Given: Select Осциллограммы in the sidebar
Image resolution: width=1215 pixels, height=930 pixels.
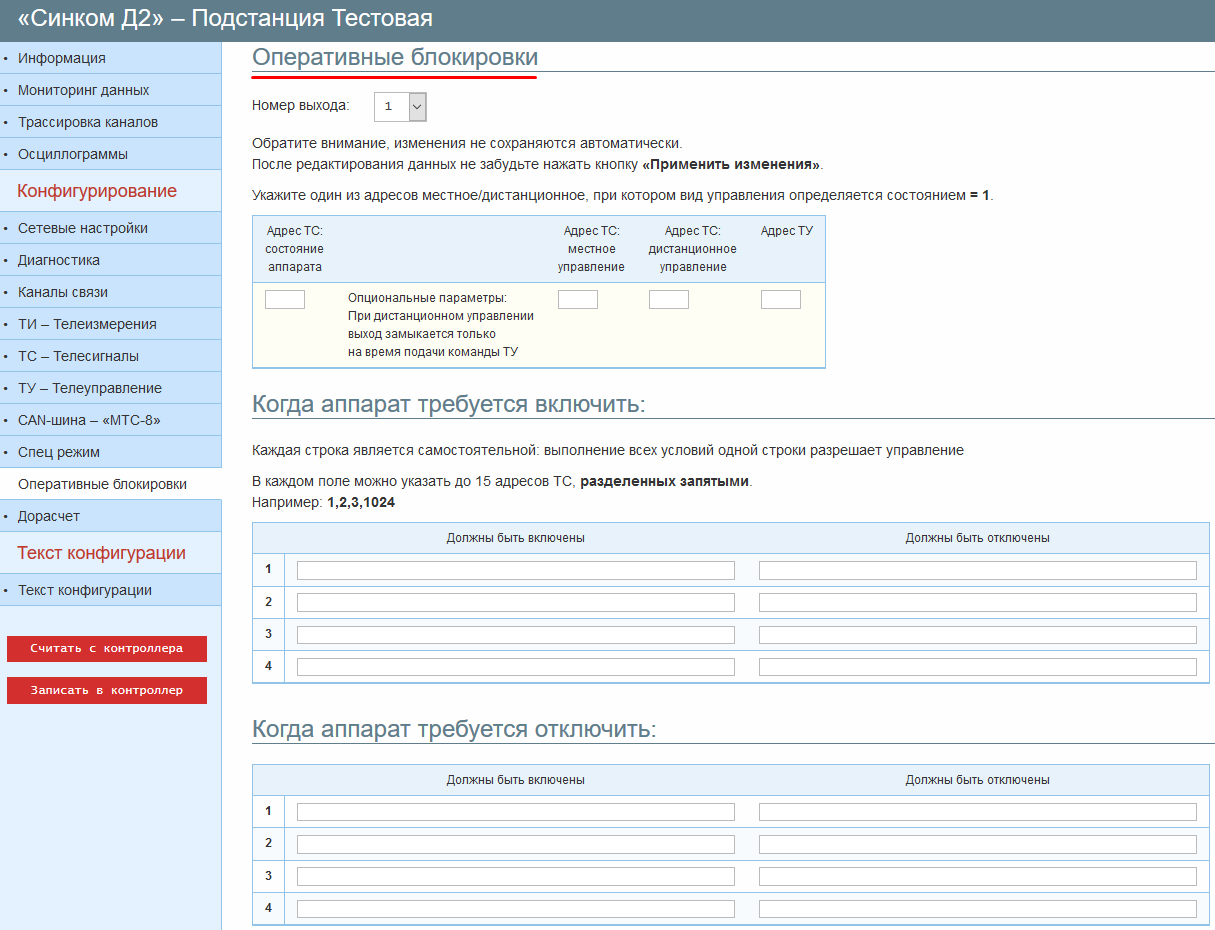Looking at the screenshot, I should click(73, 154).
